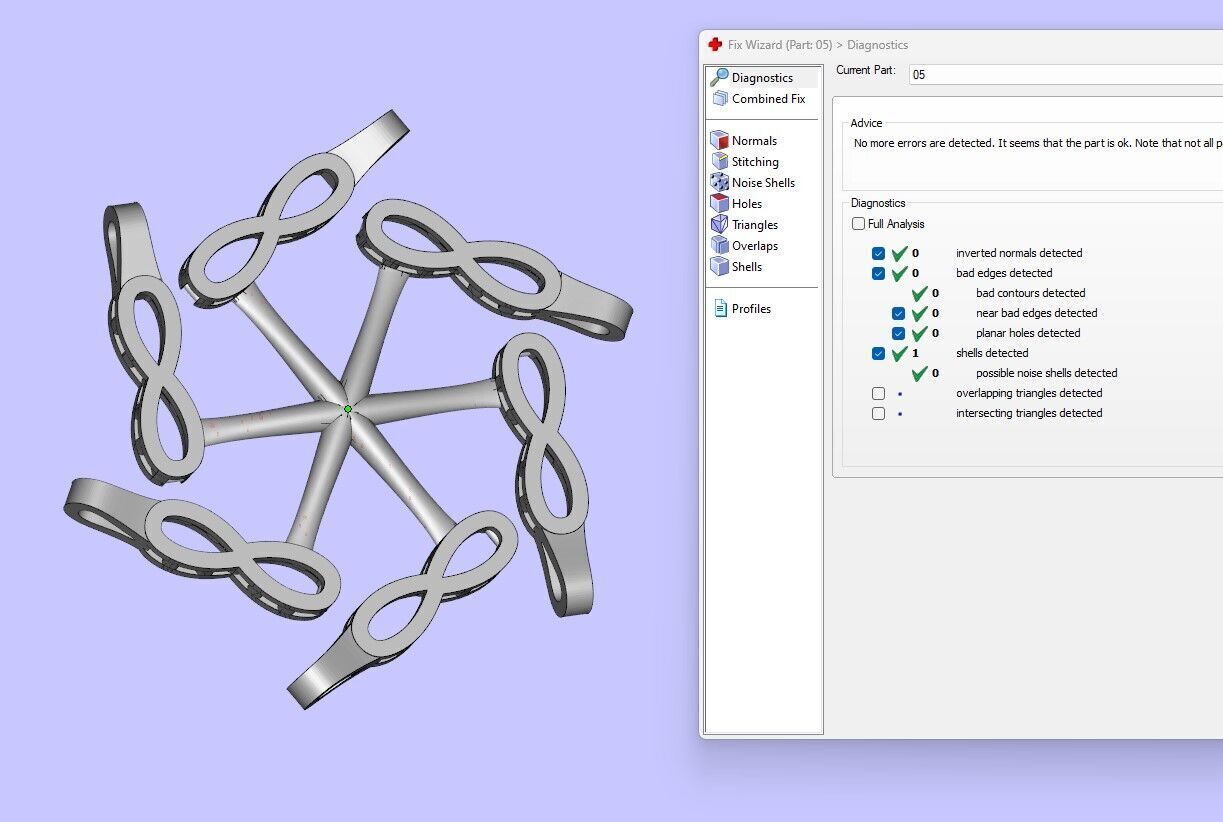Viewport: 1223px width, 822px height.
Task: Click the red cross Fix Wizard icon
Action: 715,44
